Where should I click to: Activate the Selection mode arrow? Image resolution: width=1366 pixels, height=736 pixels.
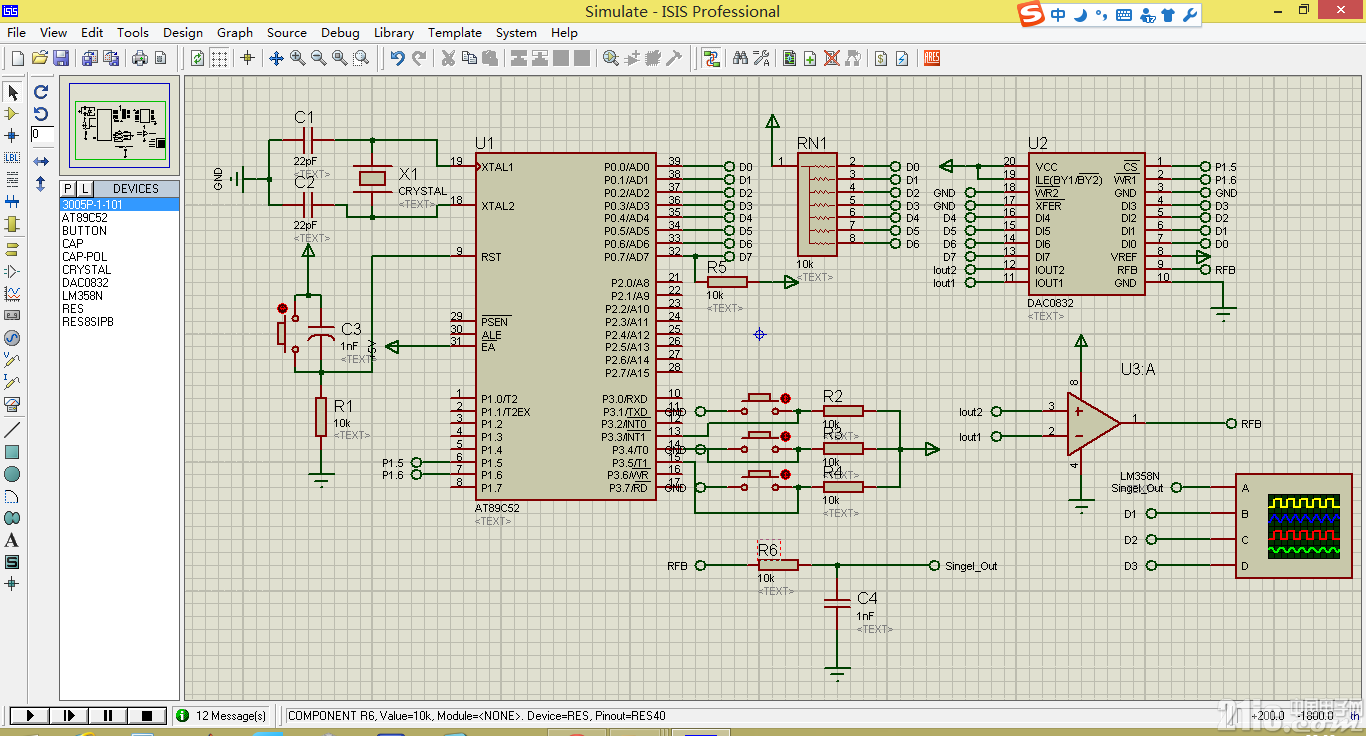[x=12, y=92]
